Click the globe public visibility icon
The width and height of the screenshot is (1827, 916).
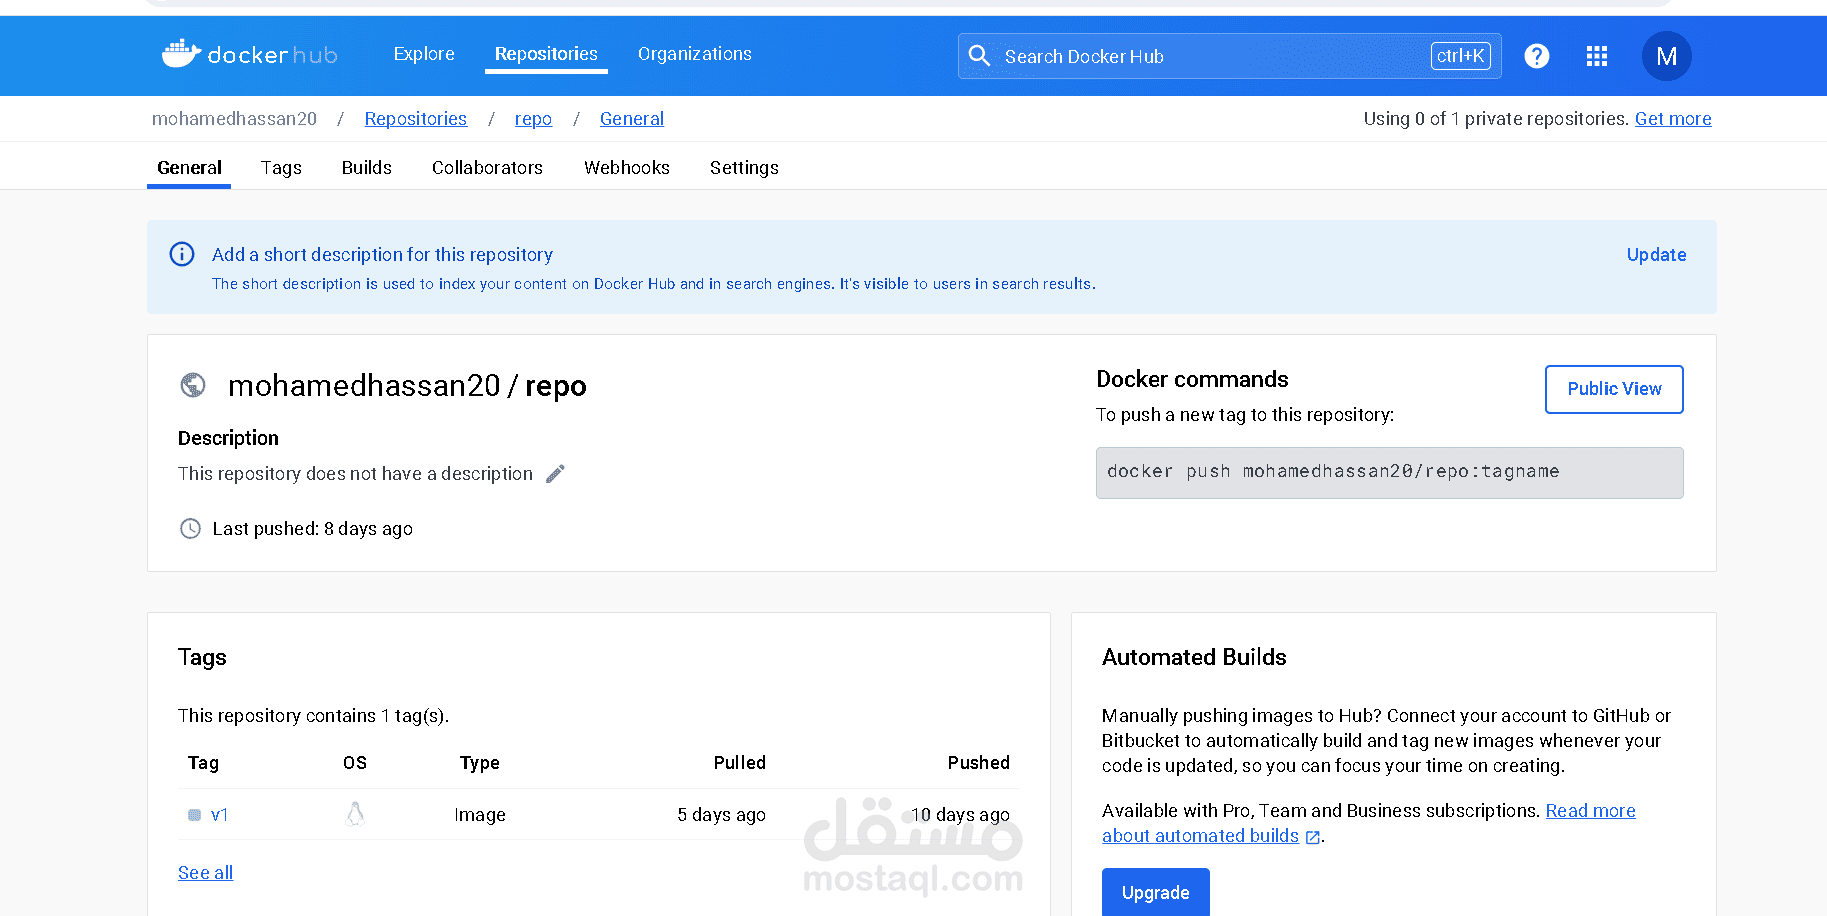193,385
